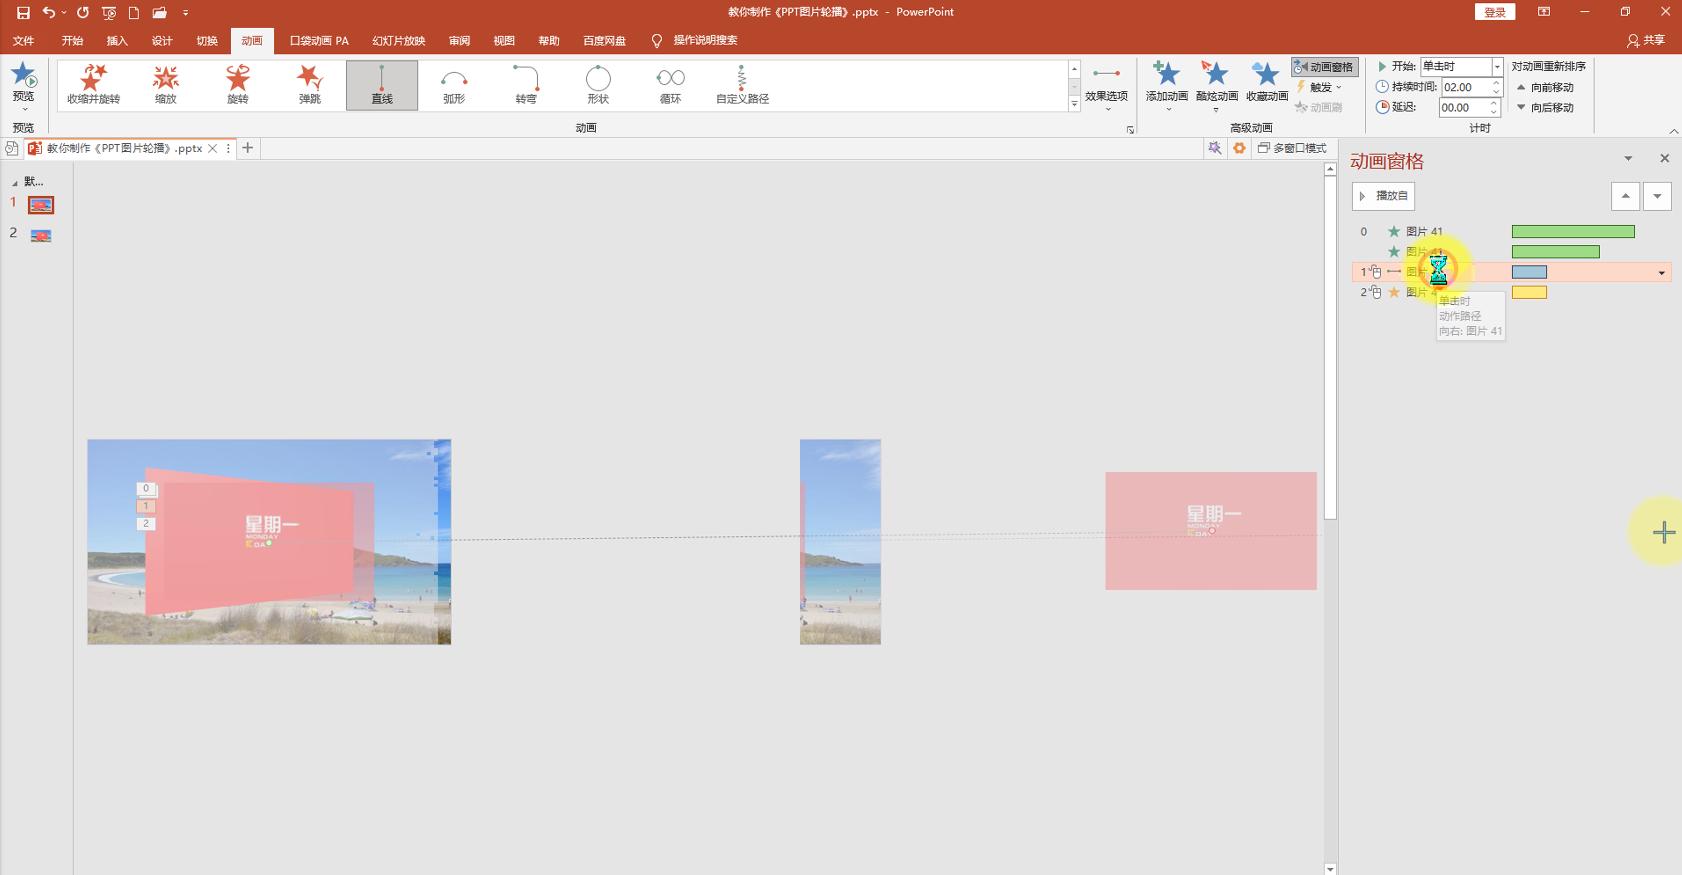Click the 播放自 play from button
Viewport: 1682px width, 875px height.
pyautogui.click(x=1383, y=196)
